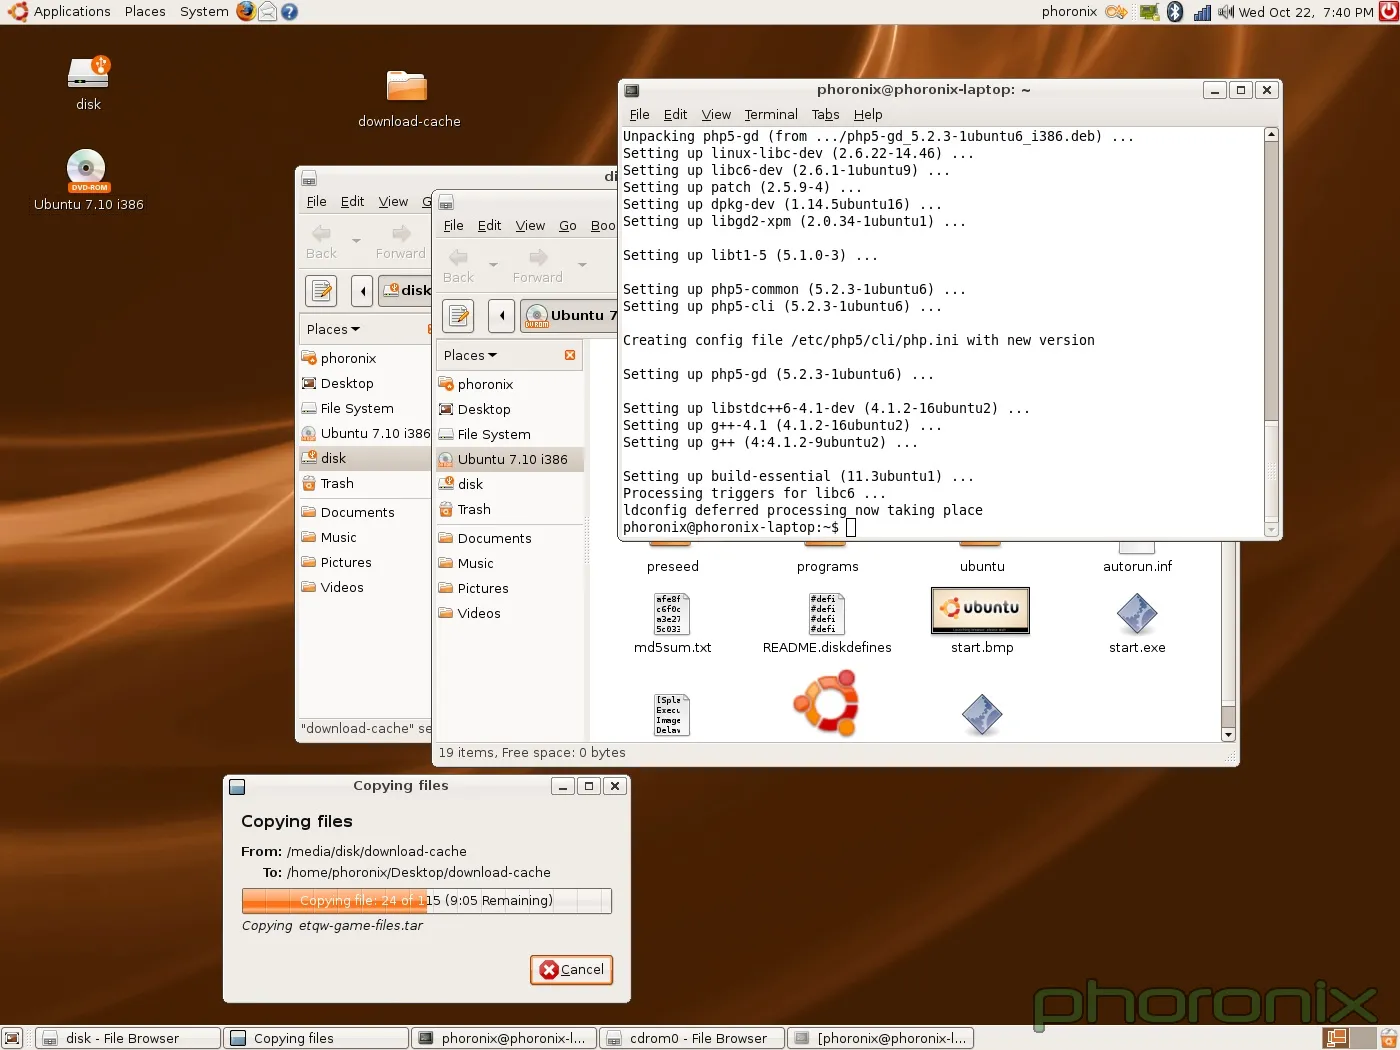The width and height of the screenshot is (1400, 1050).
Task: Open Tabs menu in terminal window
Action: (x=825, y=115)
